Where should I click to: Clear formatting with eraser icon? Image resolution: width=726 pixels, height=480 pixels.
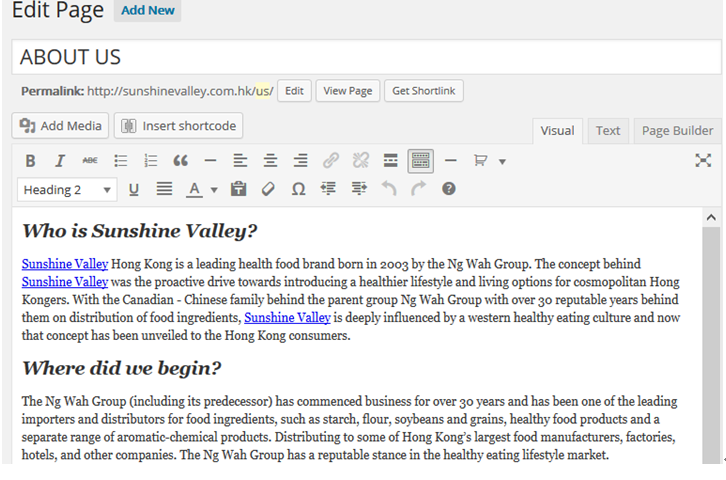click(268, 189)
